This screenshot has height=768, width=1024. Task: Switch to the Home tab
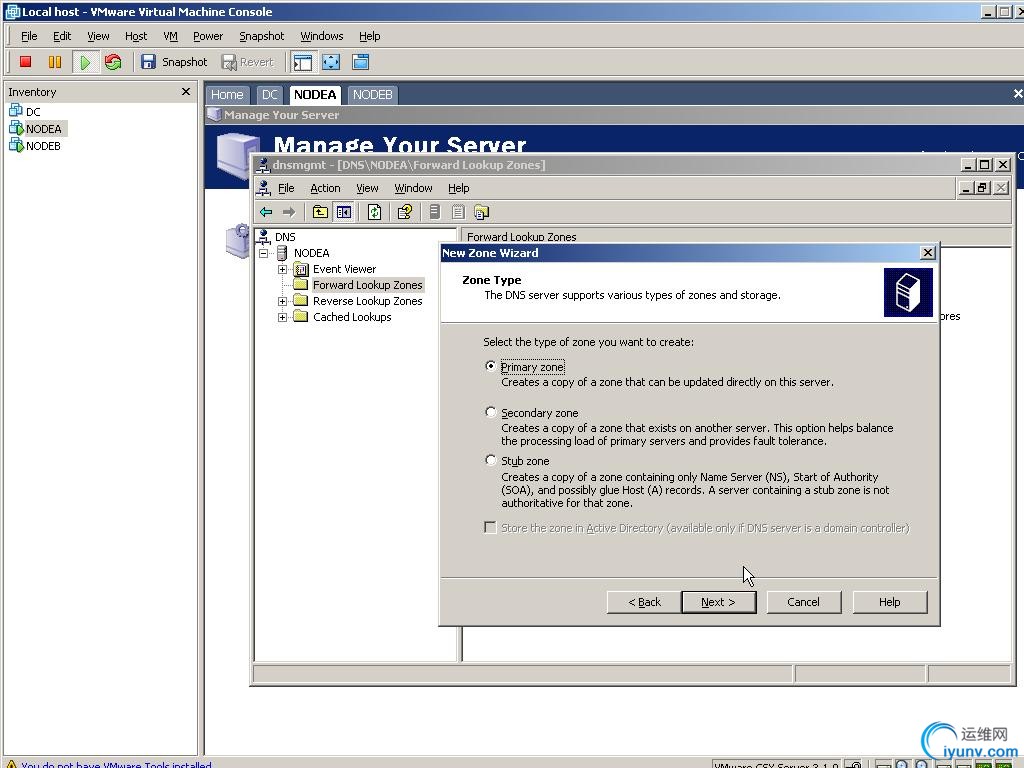(x=227, y=95)
